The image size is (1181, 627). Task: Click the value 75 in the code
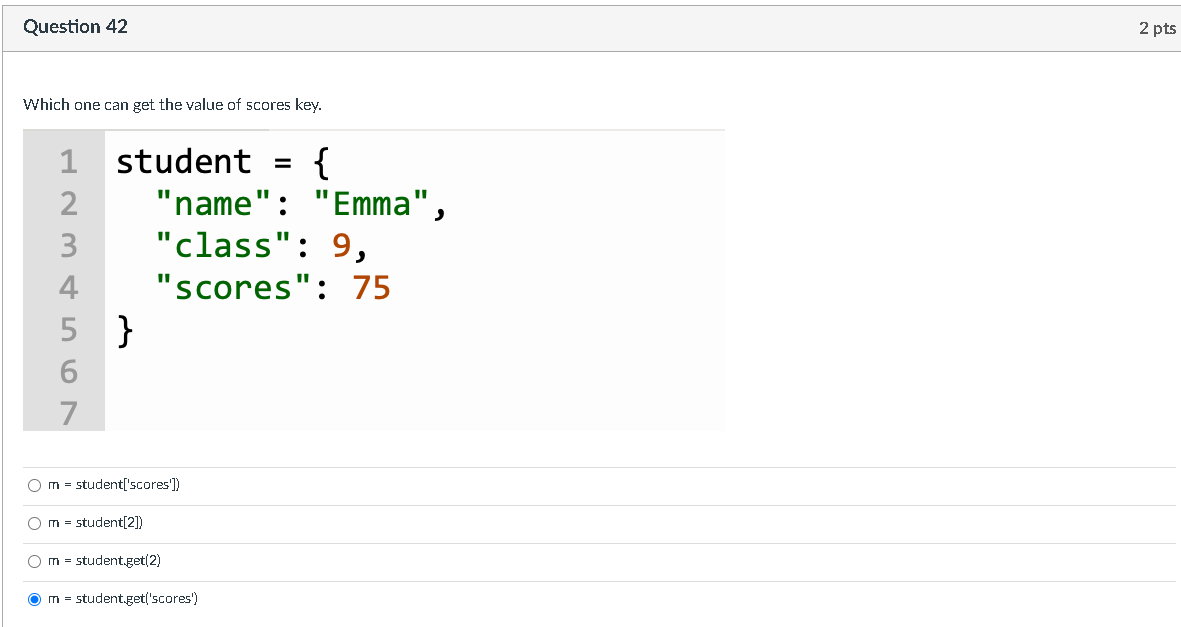click(371, 288)
